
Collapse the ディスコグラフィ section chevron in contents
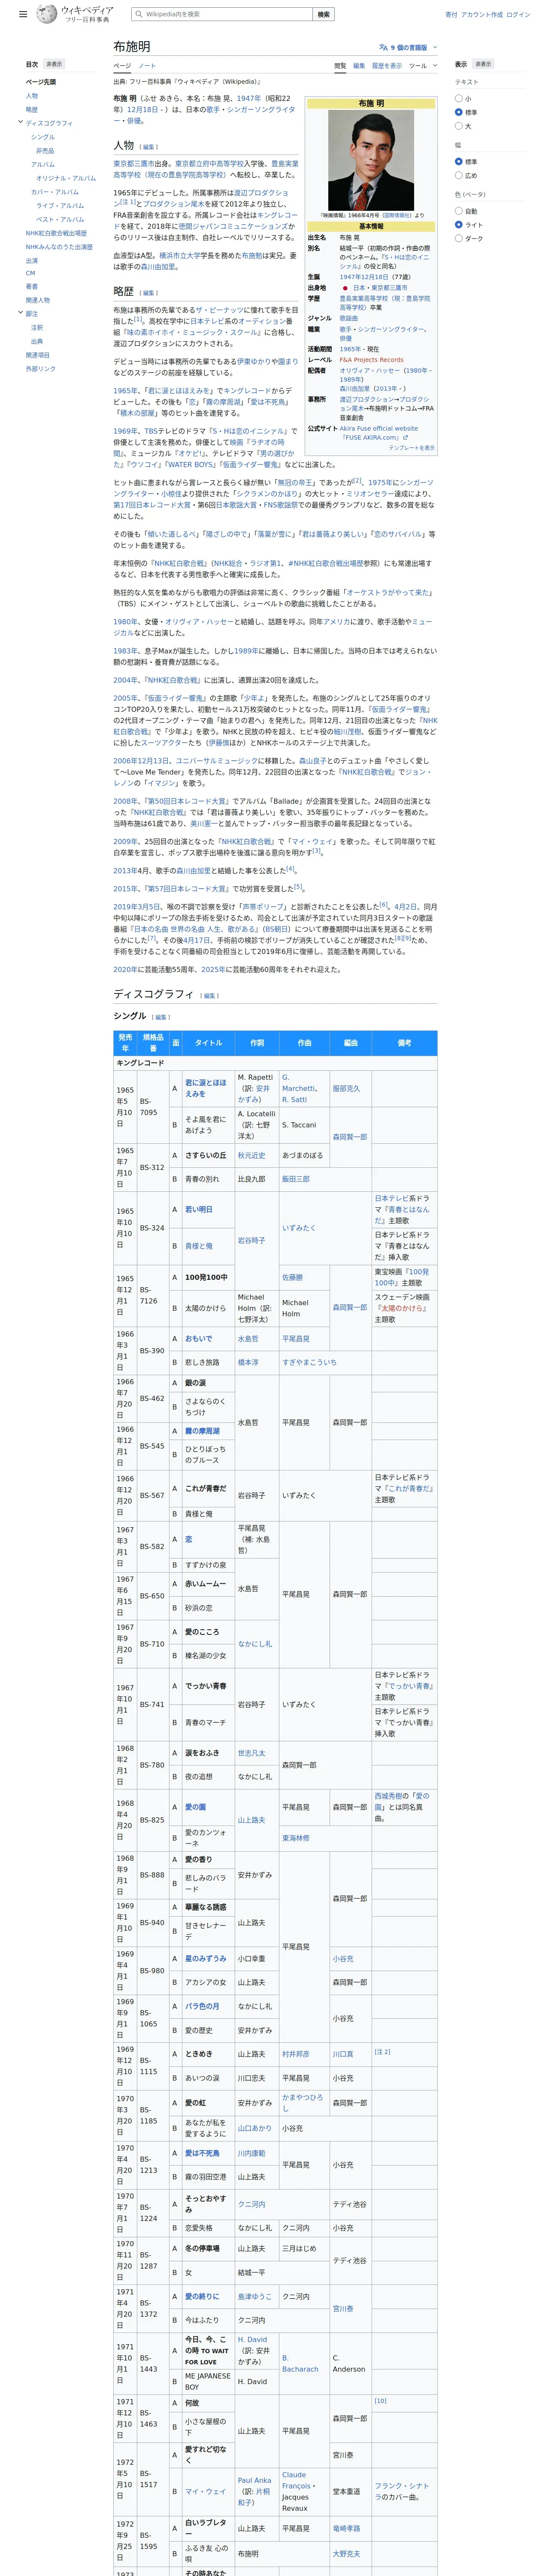(20, 122)
